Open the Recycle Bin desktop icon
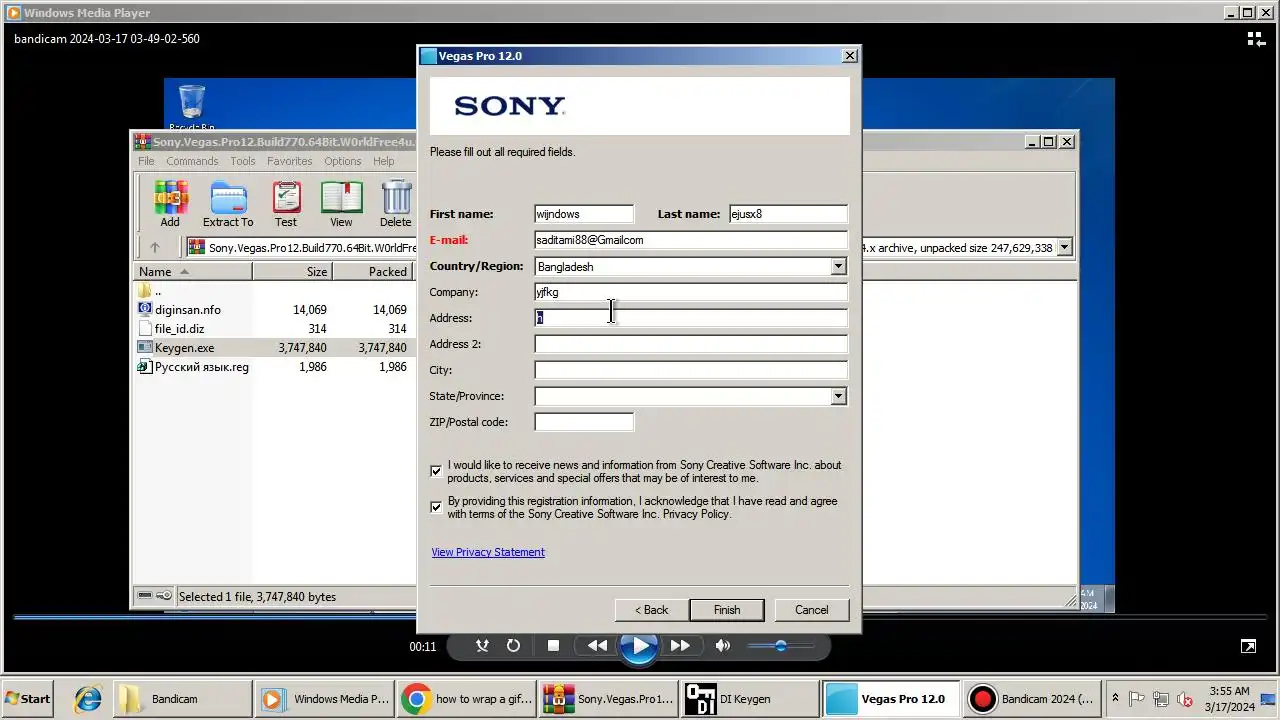Screen dimensions: 1280x720 click(191, 107)
